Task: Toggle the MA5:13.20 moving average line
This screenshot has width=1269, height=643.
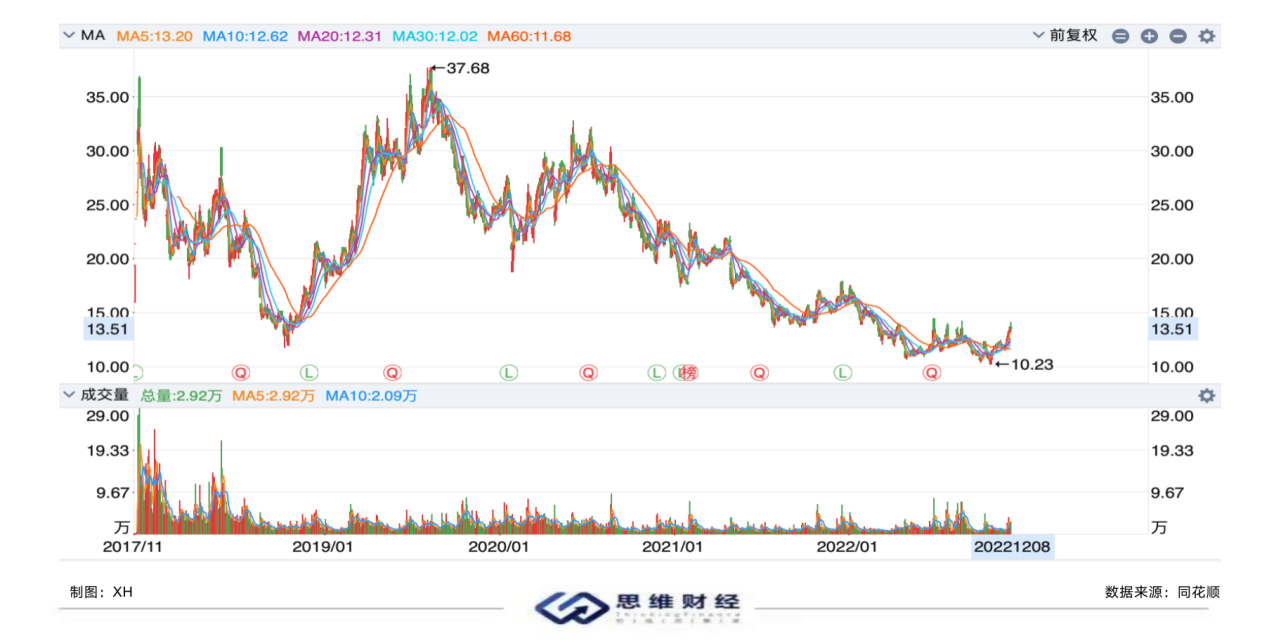Action: point(155,36)
